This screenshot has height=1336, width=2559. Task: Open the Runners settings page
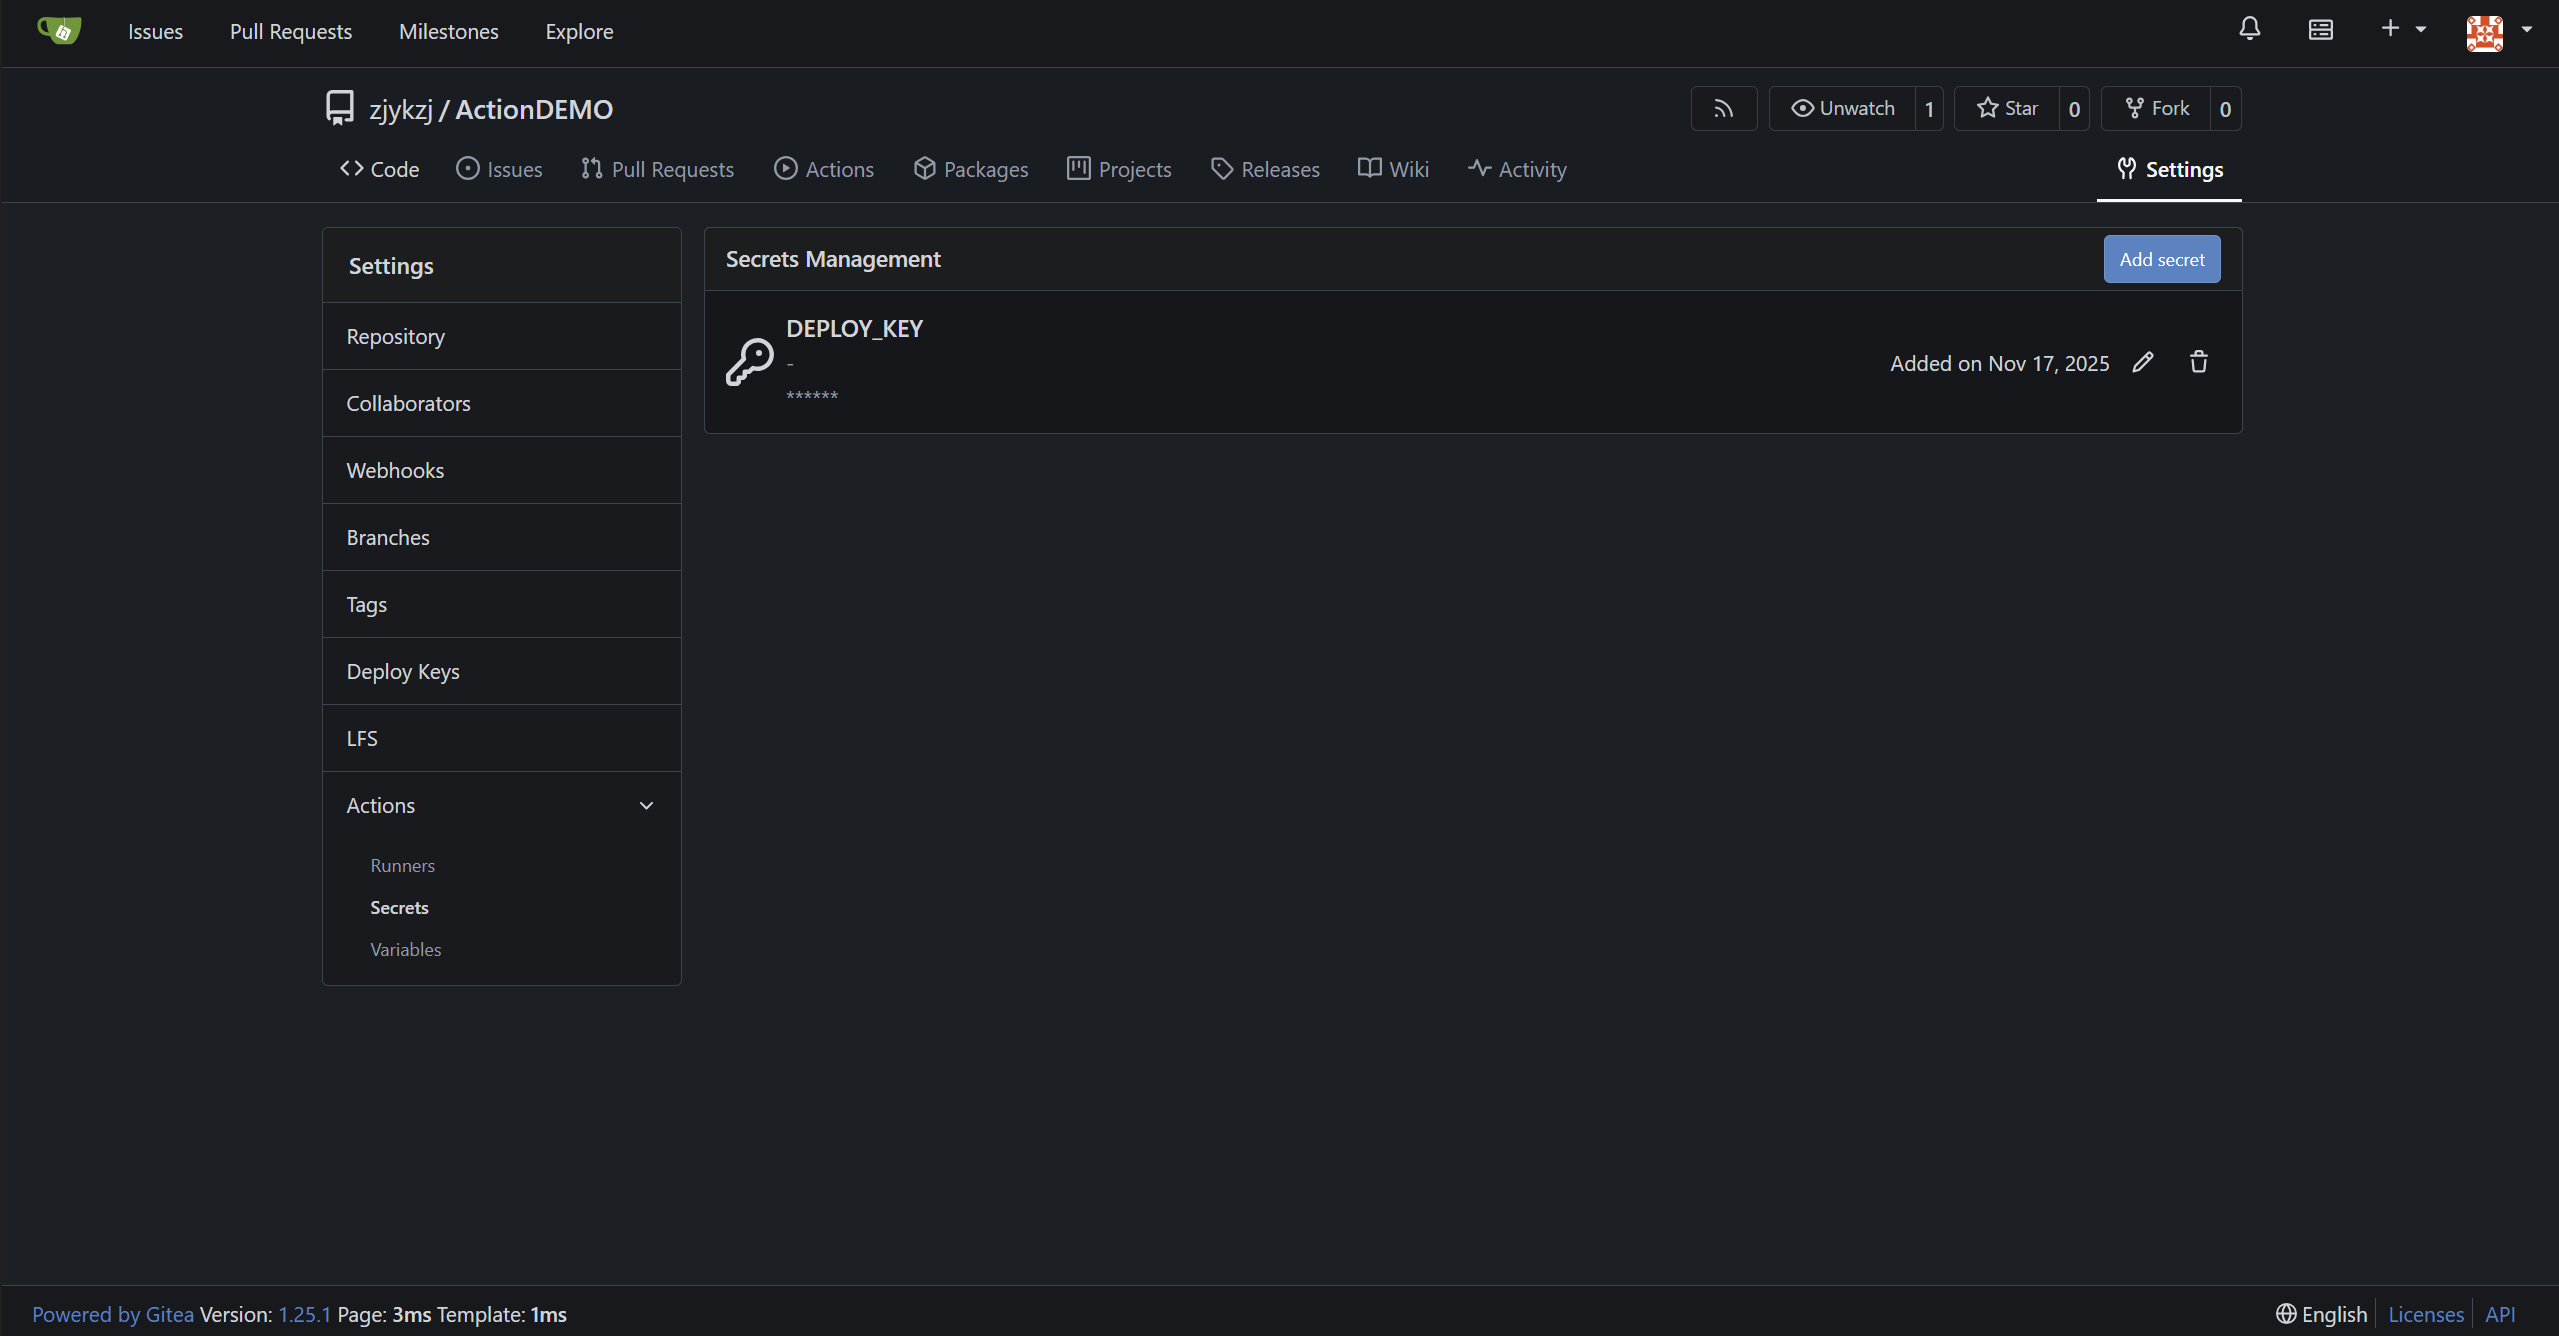[x=402, y=866]
